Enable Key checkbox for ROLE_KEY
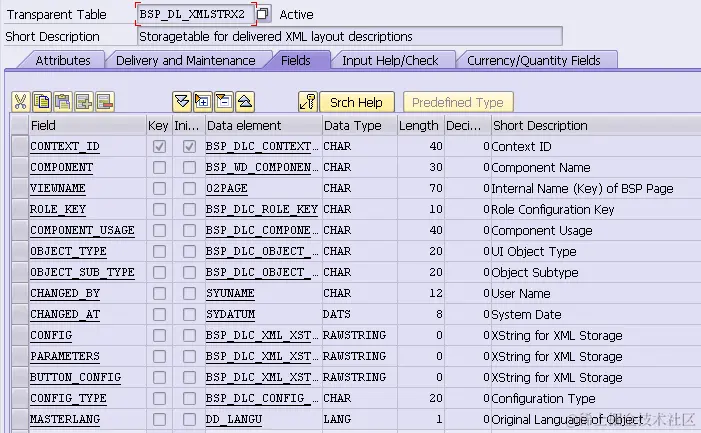Viewport: 701px width, 433px height. pos(159,210)
